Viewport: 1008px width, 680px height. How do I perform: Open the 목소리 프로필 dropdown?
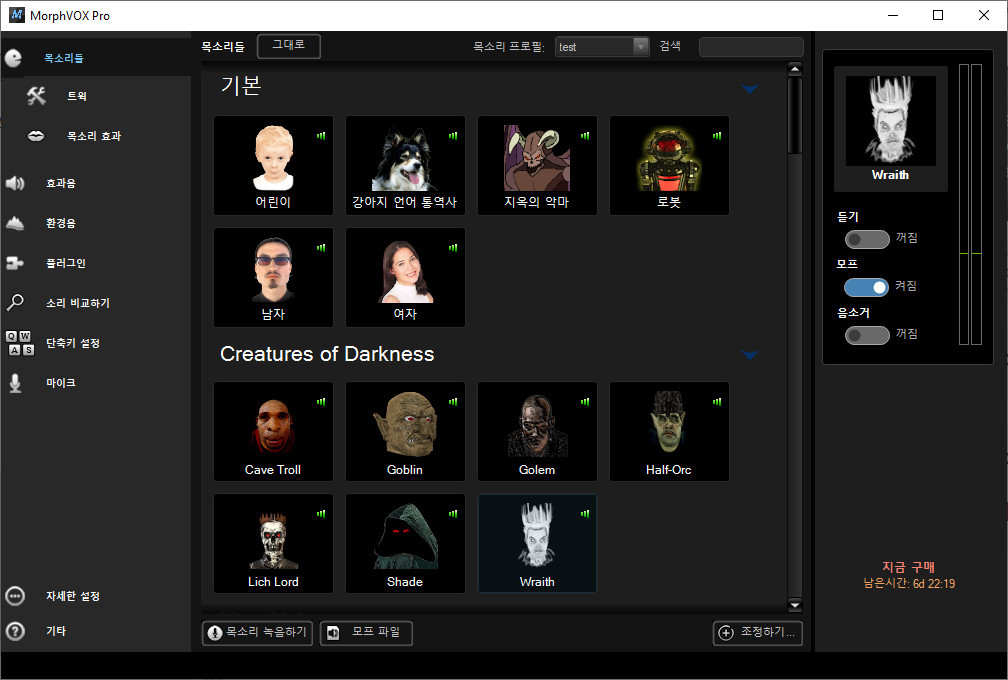click(641, 47)
